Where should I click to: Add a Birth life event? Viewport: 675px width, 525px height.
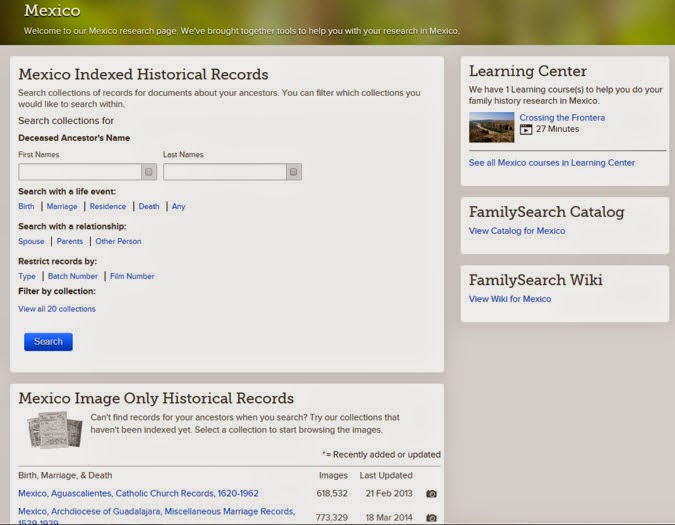click(26, 207)
